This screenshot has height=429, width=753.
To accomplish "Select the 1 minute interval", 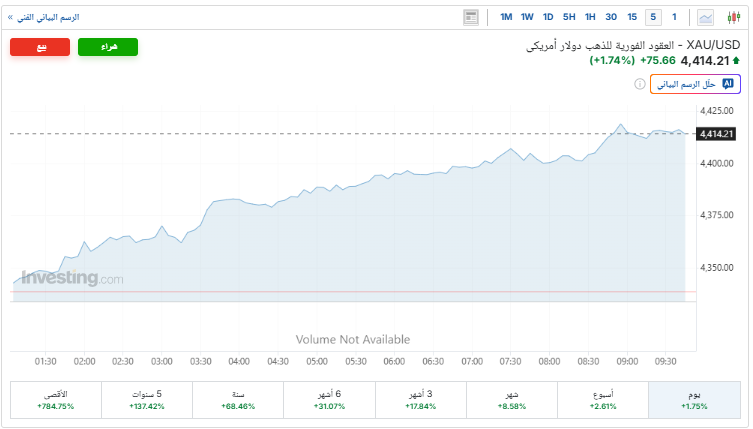I will coord(674,17).
